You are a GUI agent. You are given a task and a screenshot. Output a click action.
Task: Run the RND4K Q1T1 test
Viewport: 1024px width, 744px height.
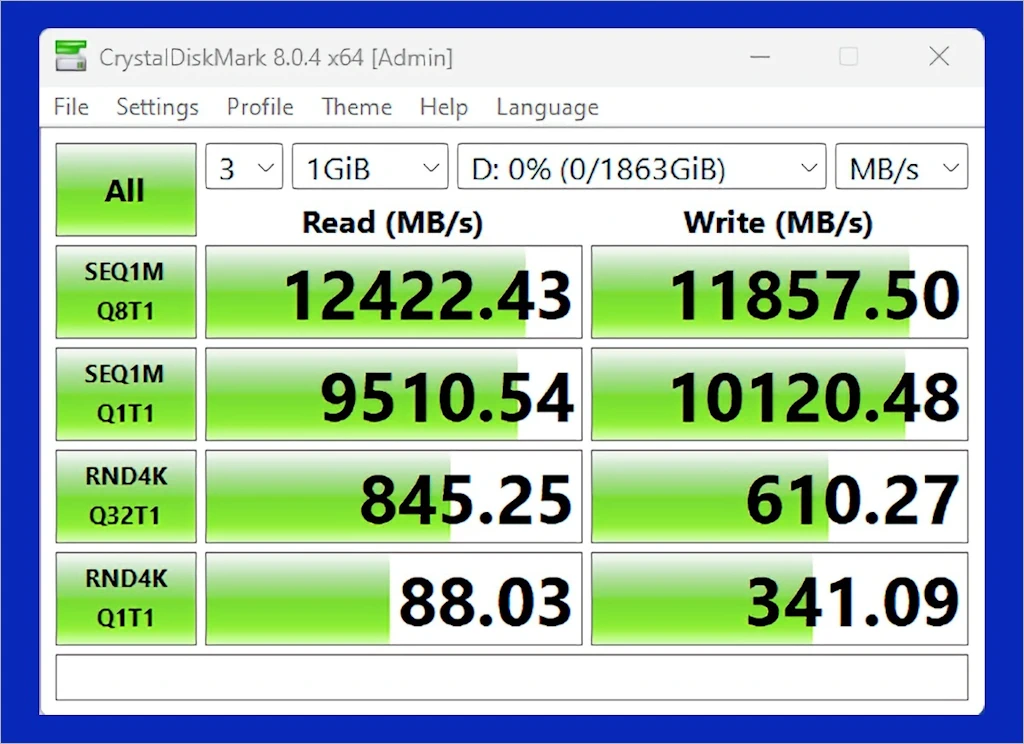(125, 598)
